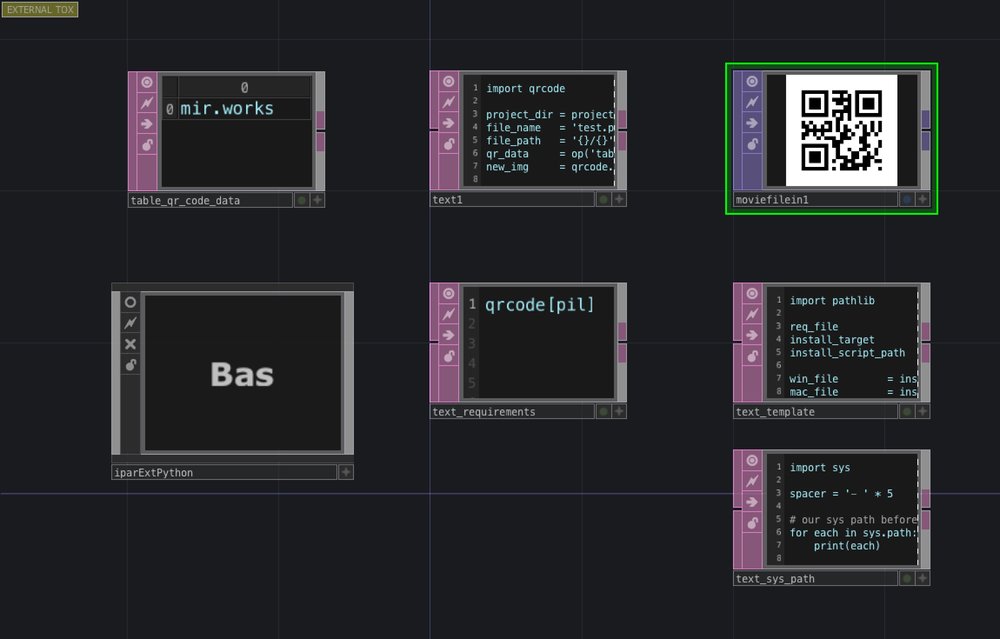
Task: Toggle display circle flag on table_qr_code_data
Action: point(301,200)
